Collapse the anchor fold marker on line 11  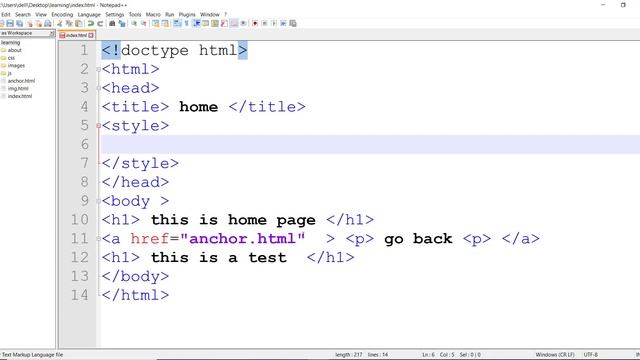[98, 238]
